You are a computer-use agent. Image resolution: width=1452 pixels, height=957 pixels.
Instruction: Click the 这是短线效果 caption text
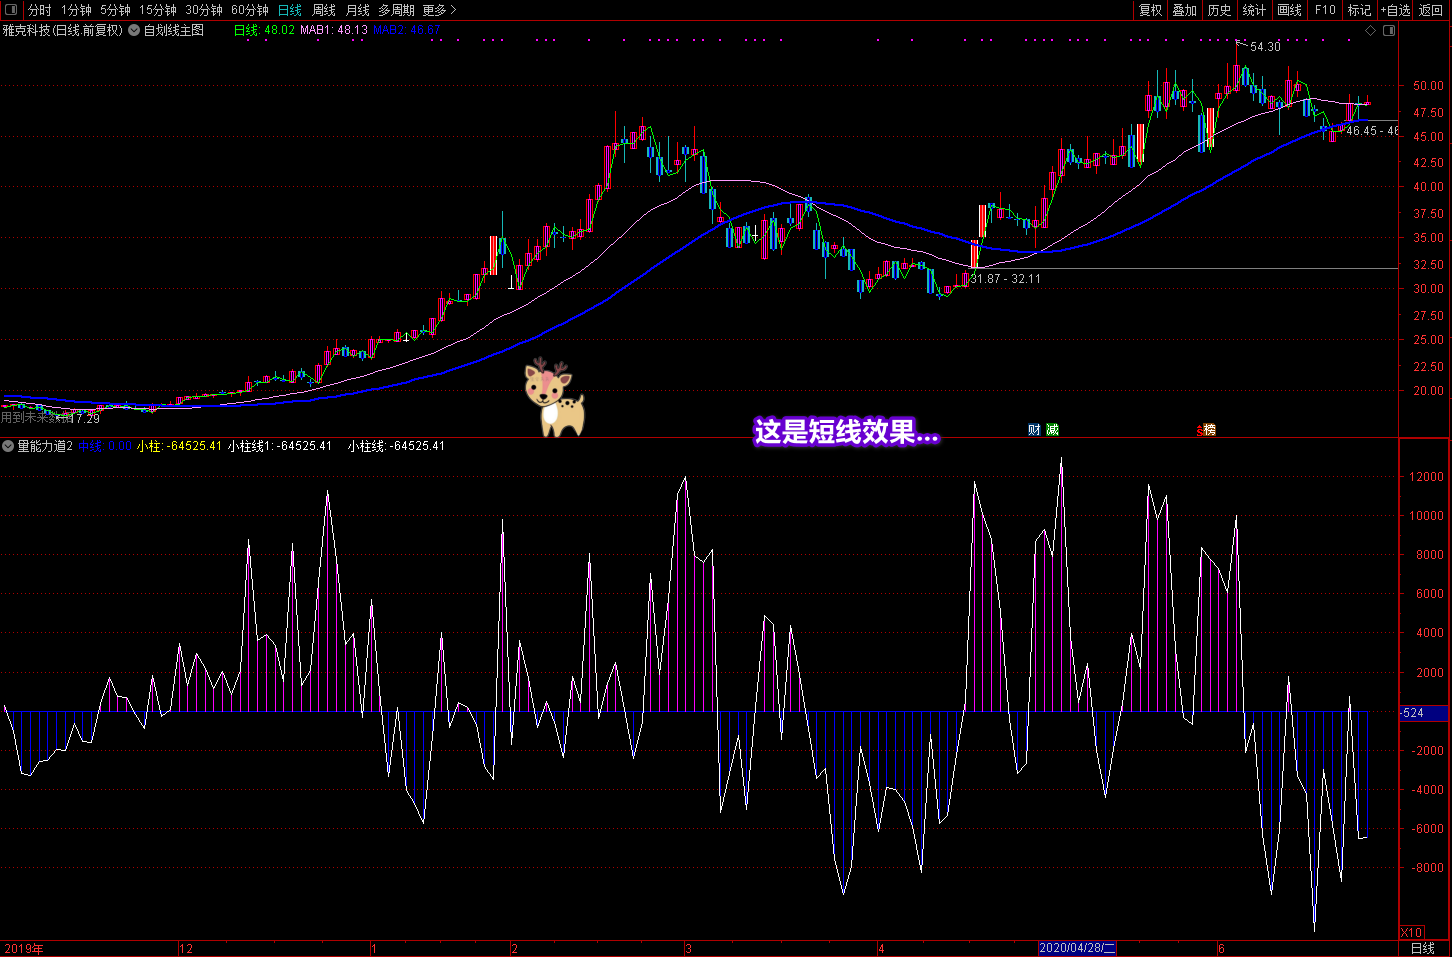coord(846,432)
